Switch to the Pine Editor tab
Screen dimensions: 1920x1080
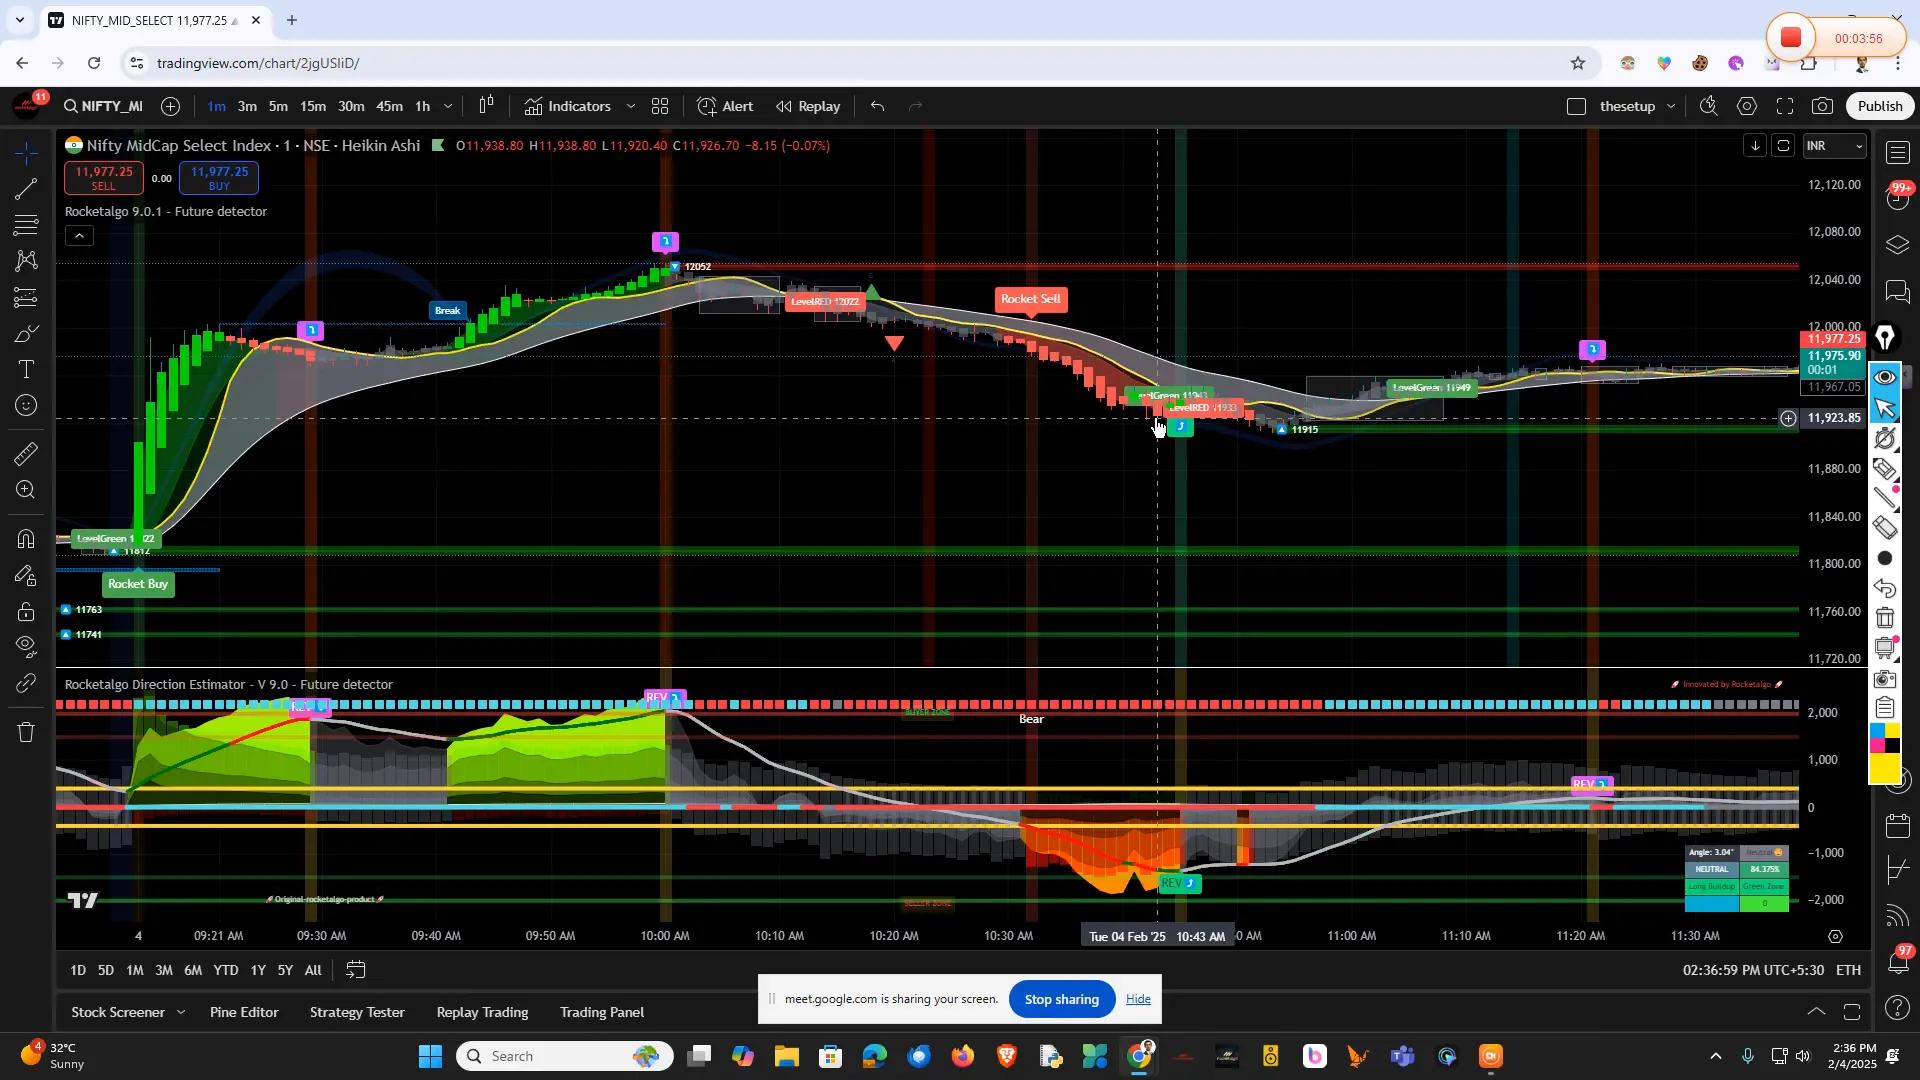[x=243, y=1012]
